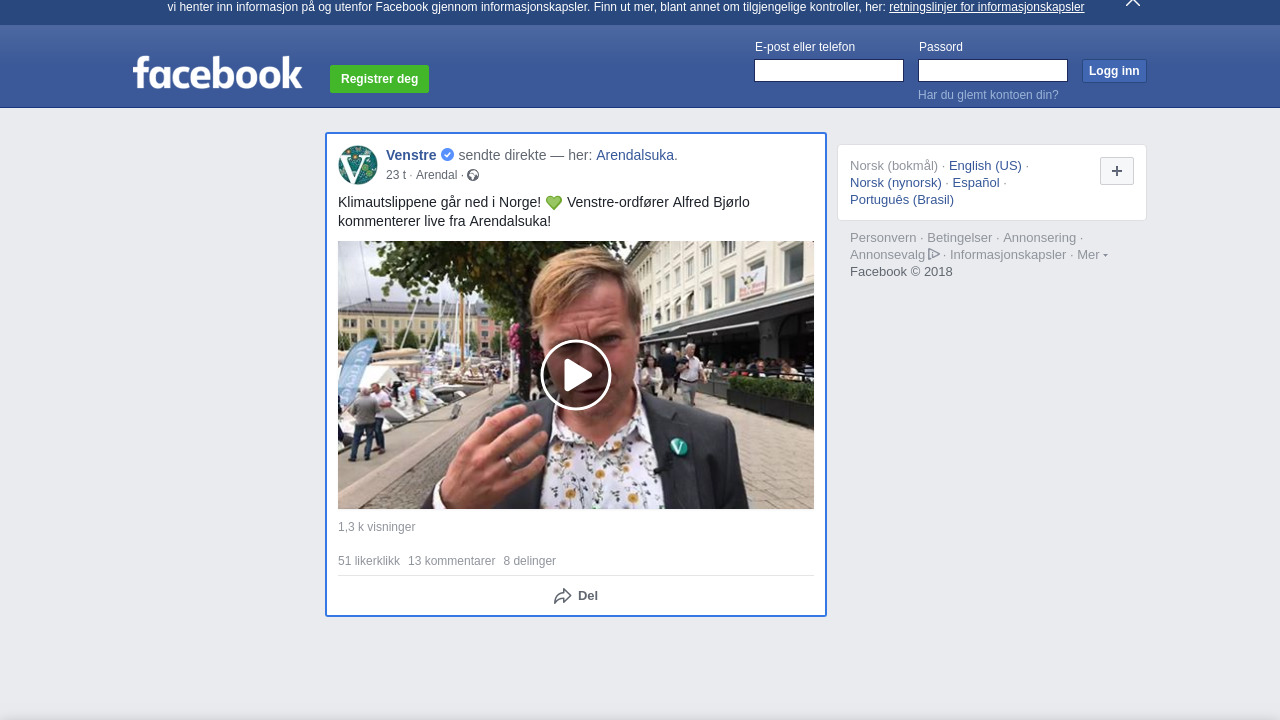This screenshot has width=1280, height=720.
Task: Focus the E-post eller telefon field
Action: click(829, 71)
